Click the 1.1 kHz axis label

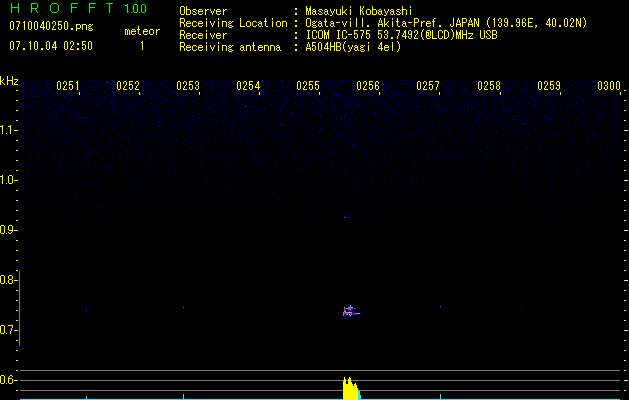(8, 130)
